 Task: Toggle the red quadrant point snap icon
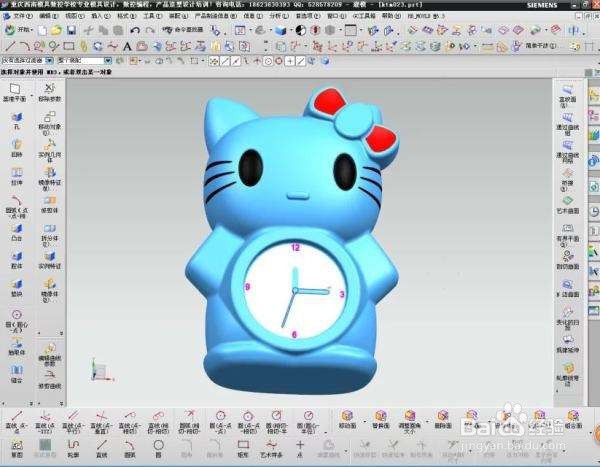(279, 61)
